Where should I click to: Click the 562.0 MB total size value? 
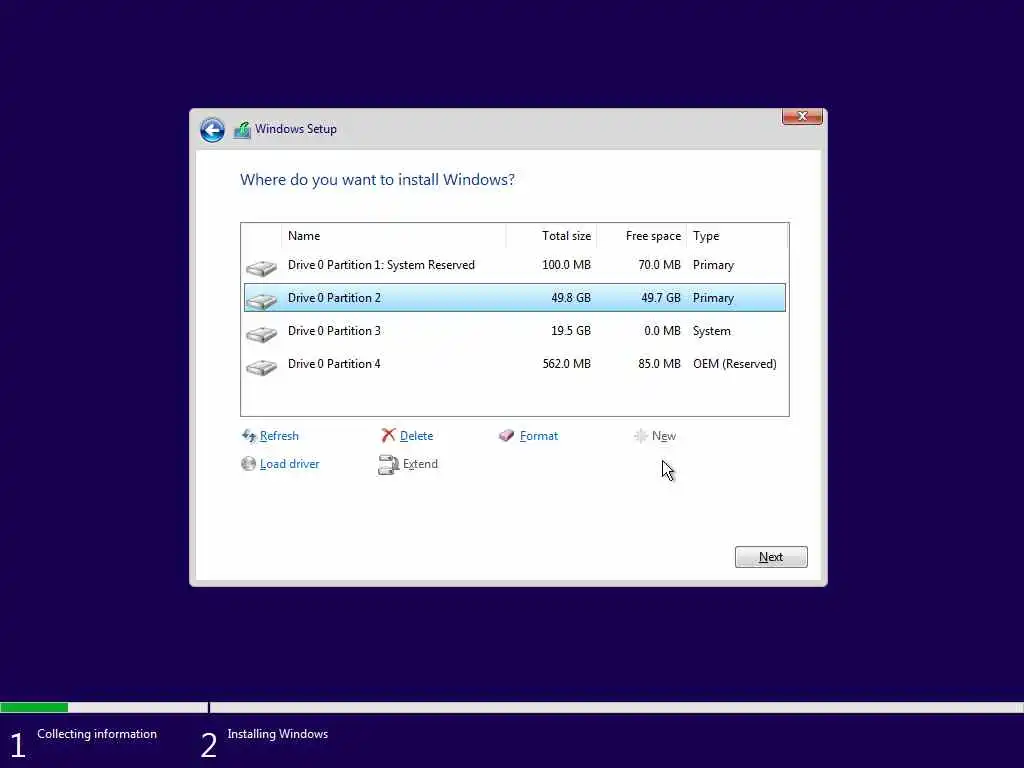pos(566,364)
